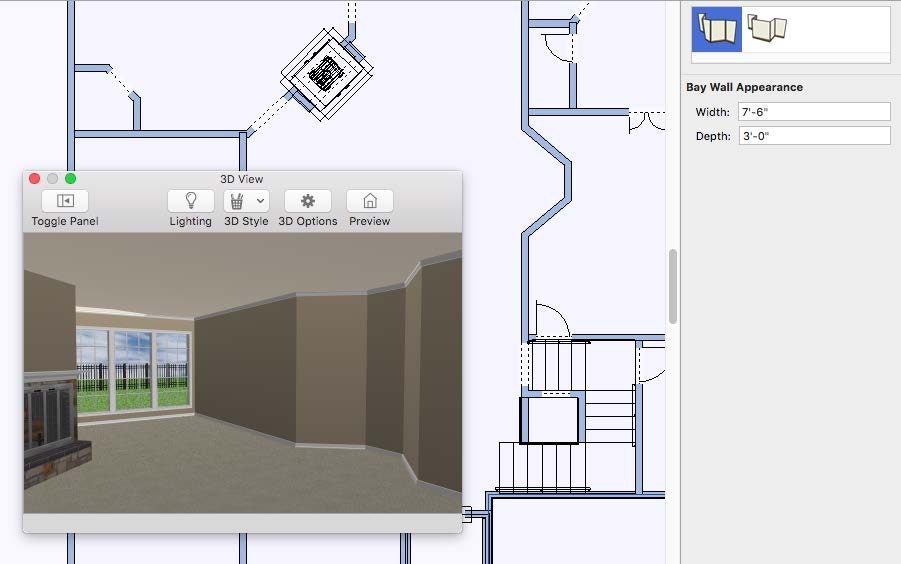Click the bay wall Depth input field
The height and width of the screenshot is (564, 901).
tap(814, 136)
